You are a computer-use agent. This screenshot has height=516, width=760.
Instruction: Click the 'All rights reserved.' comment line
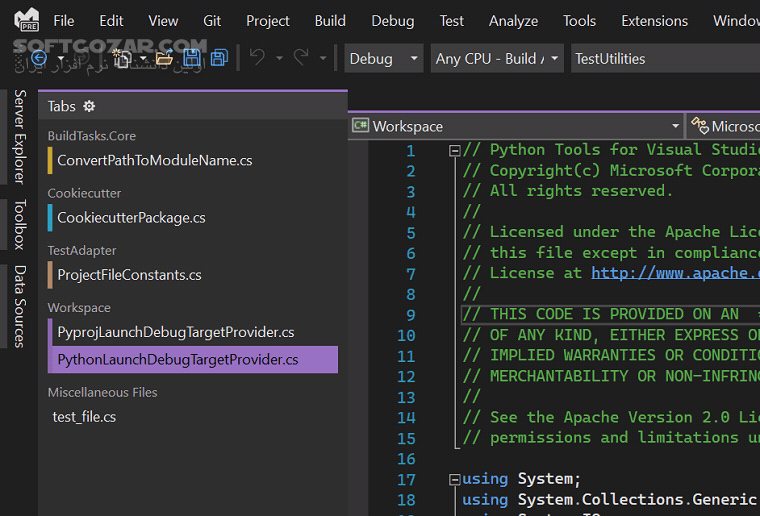(x=568, y=191)
